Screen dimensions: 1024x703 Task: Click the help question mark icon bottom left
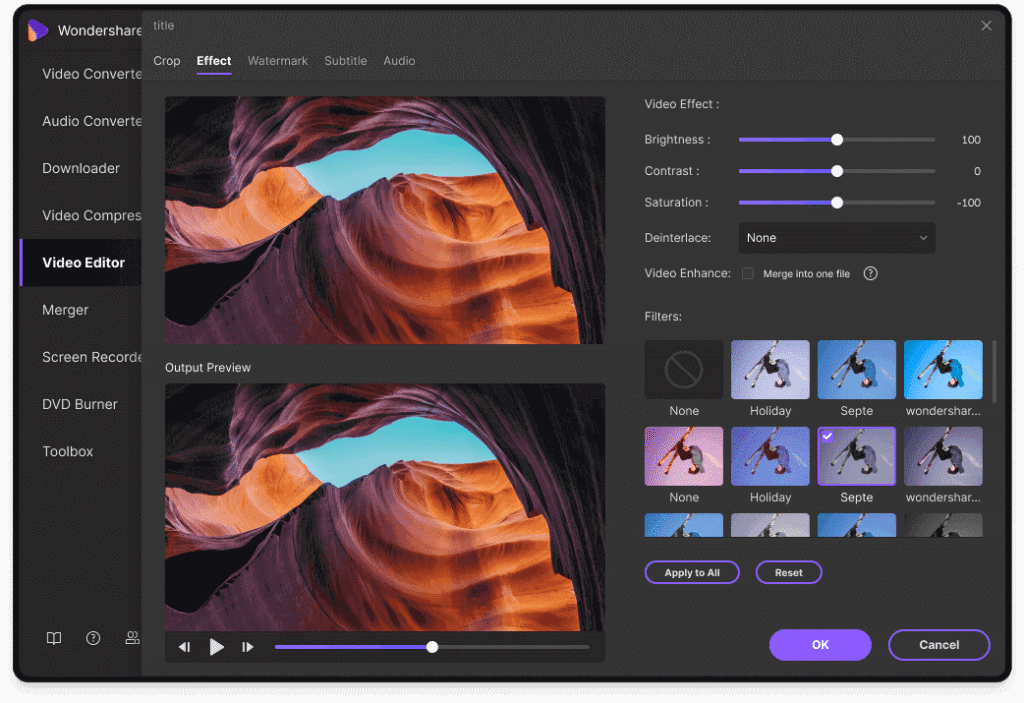coord(93,638)
